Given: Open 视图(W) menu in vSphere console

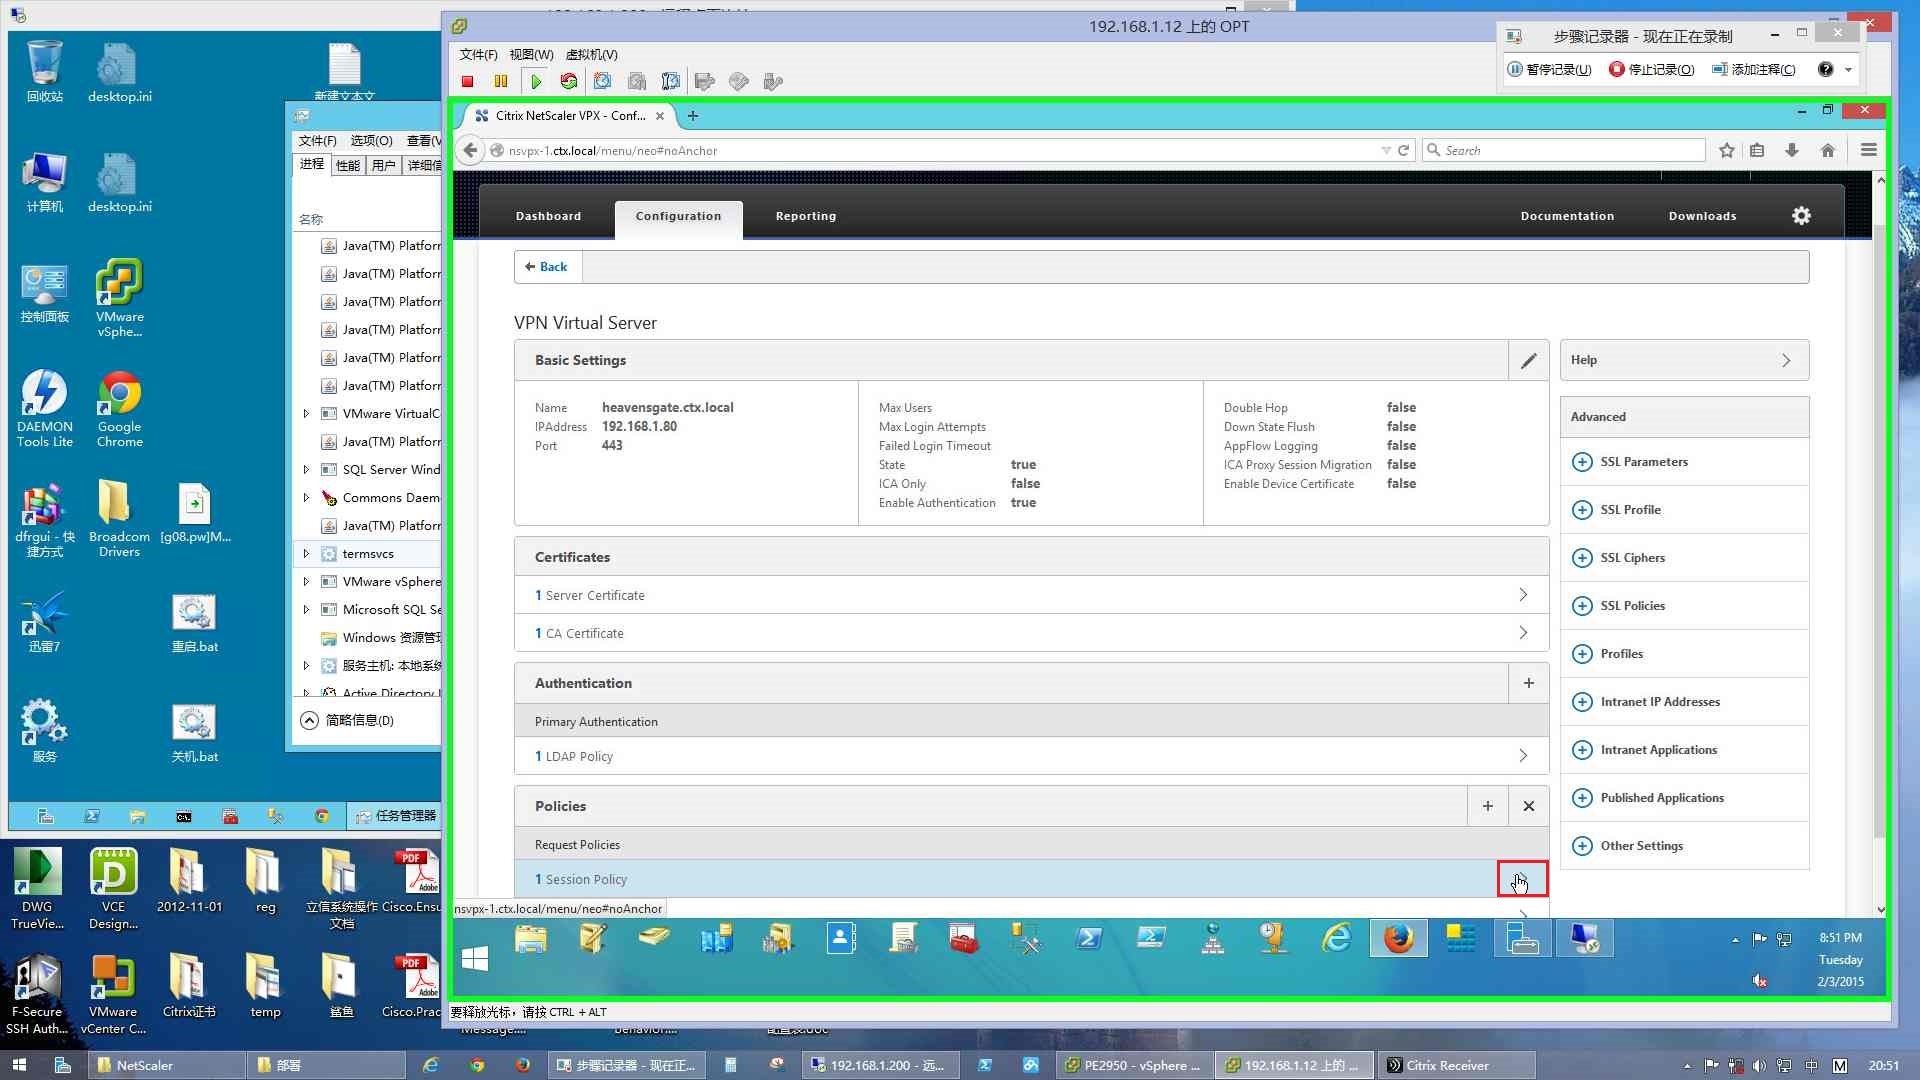Looking at the screenshot, I should point(531,55).
